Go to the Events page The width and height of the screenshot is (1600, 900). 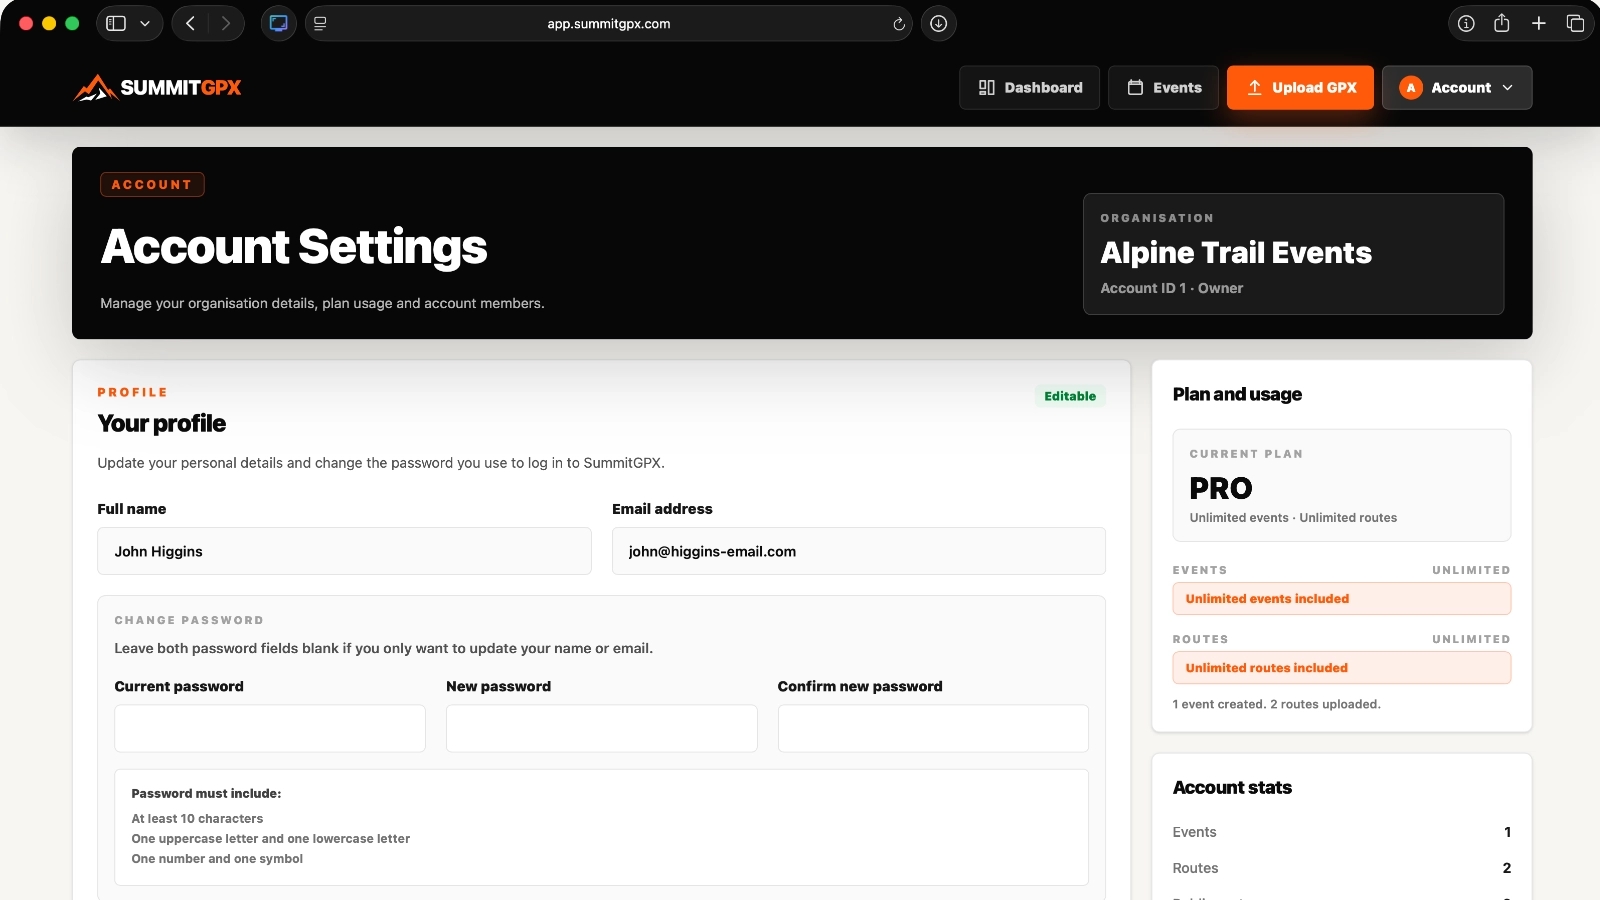pos(1163,88)
